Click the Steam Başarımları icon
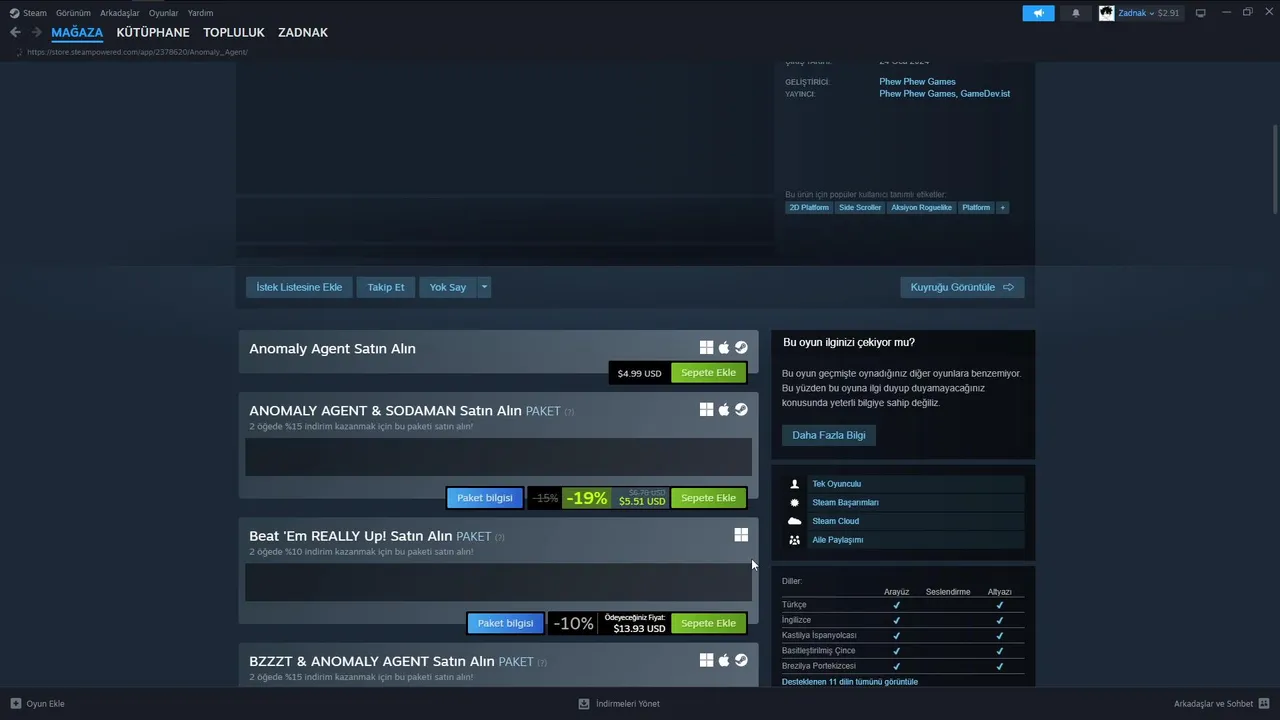The image size is (1280, 720). 795,503
